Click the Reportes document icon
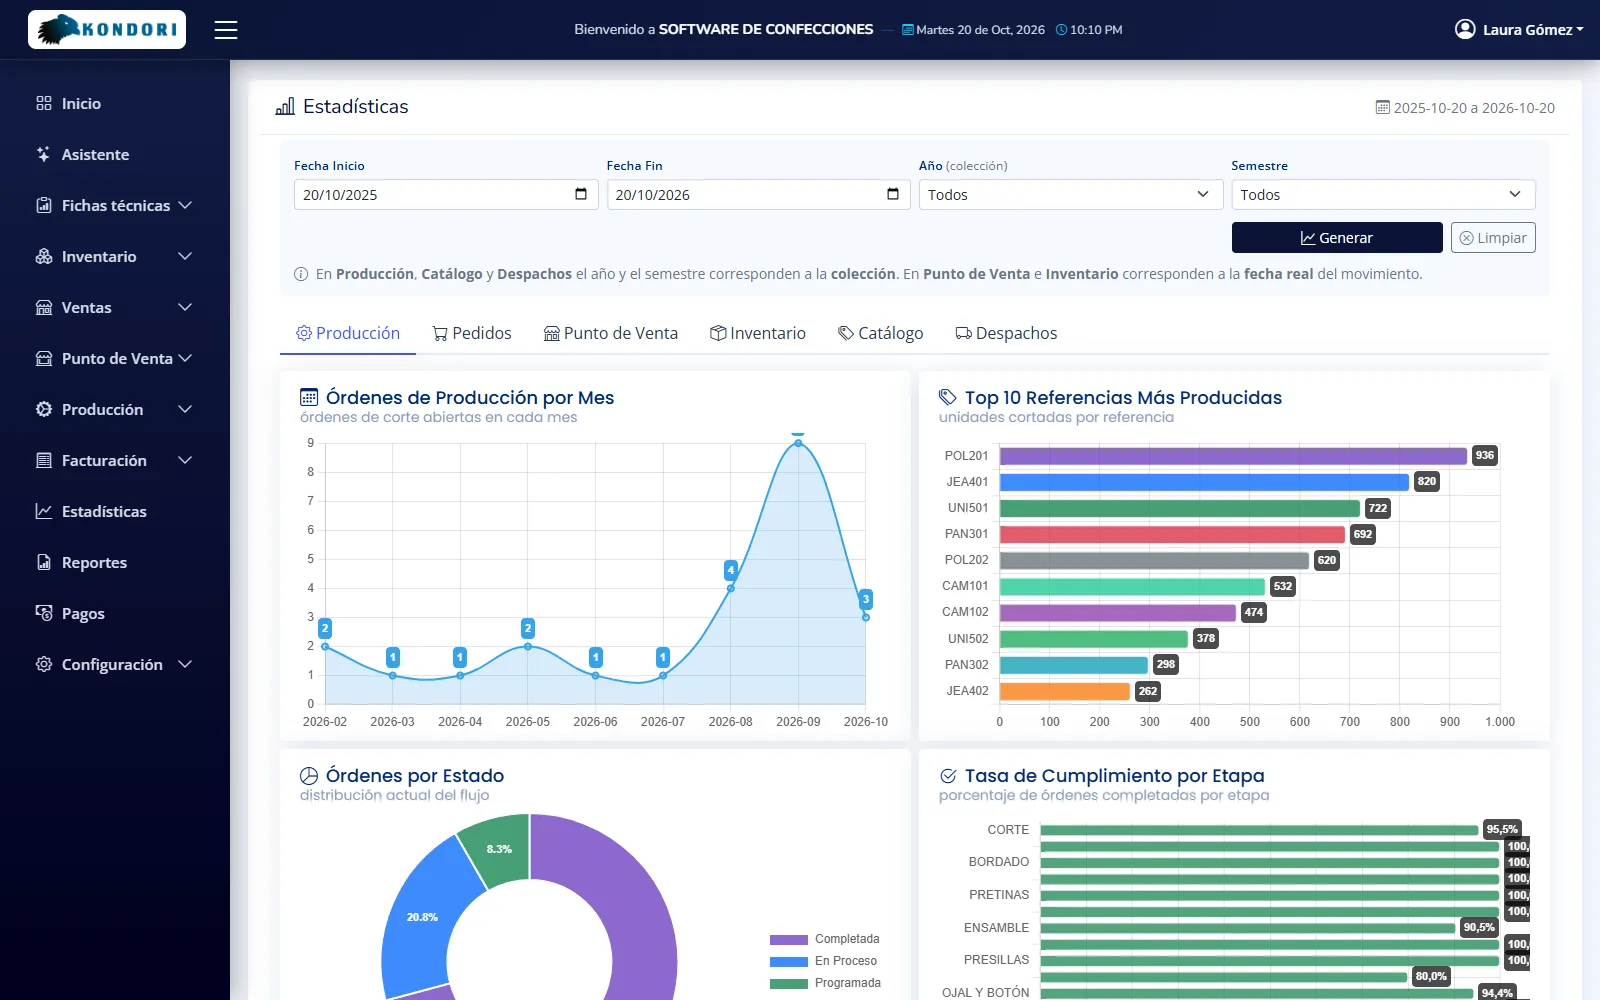The width and height of the screenshot is (1600, 1000). click(x=44, y=562)
